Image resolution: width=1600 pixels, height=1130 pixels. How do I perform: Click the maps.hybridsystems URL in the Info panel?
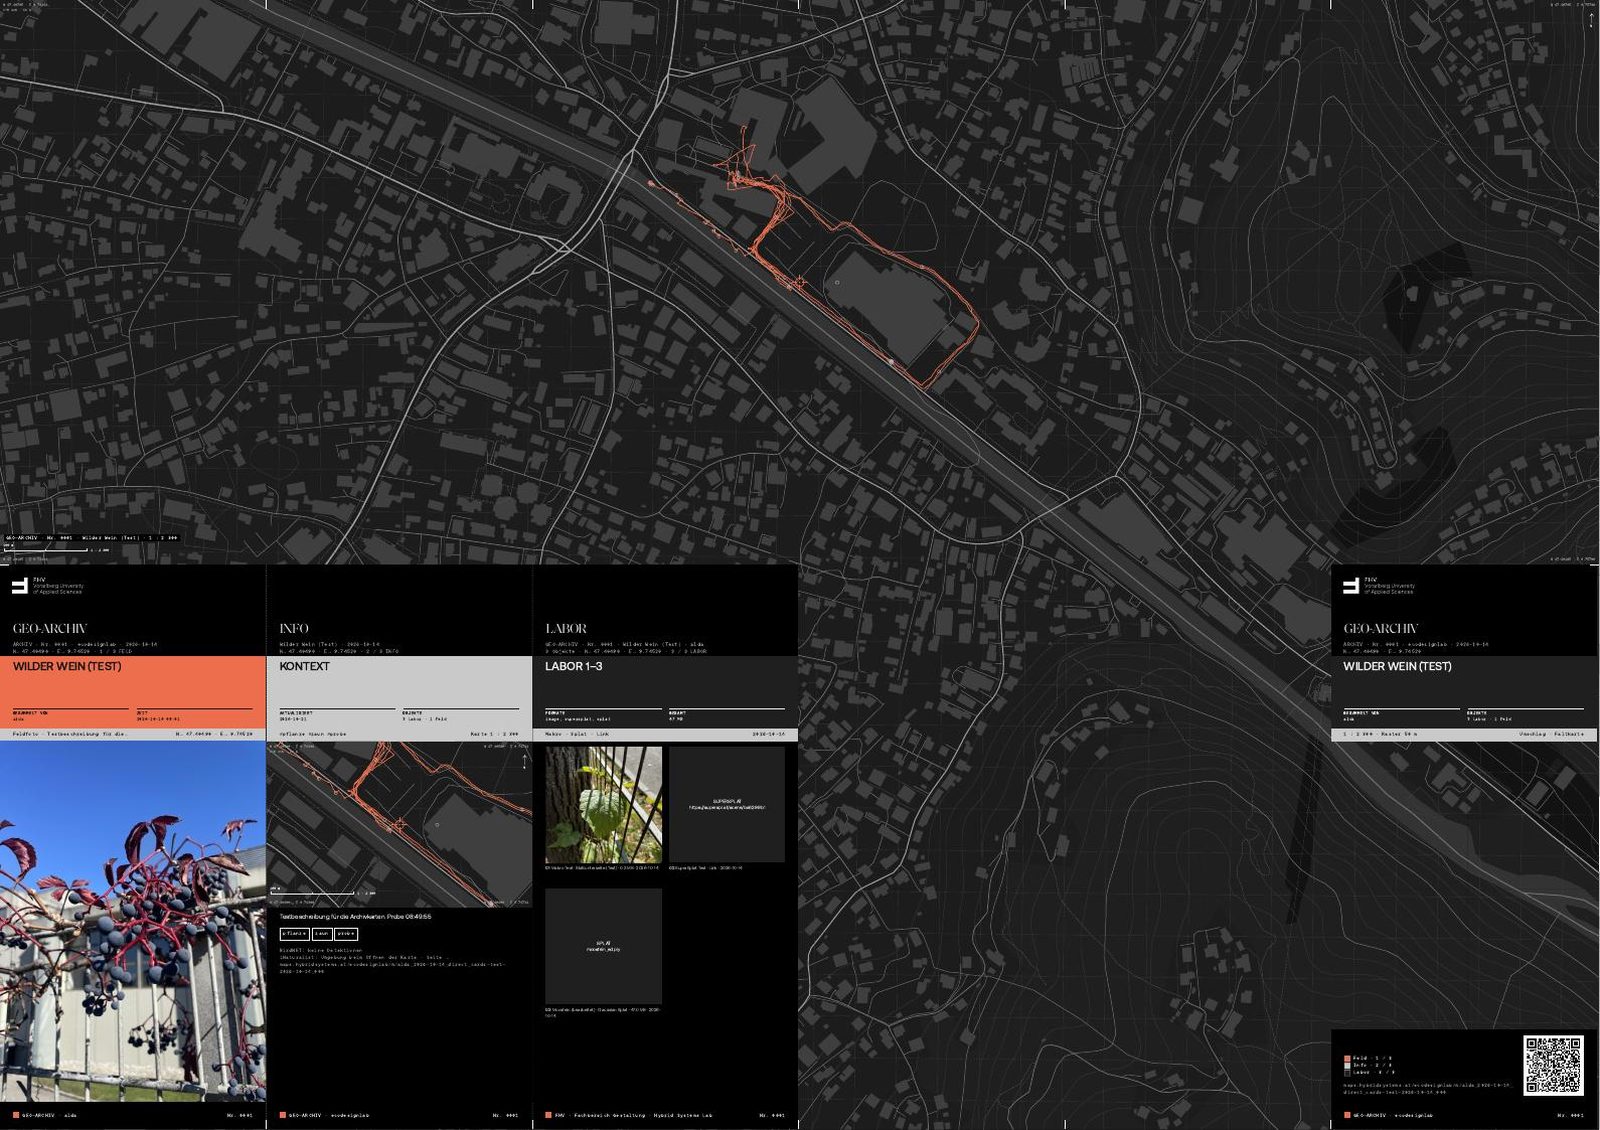(392, 967)
